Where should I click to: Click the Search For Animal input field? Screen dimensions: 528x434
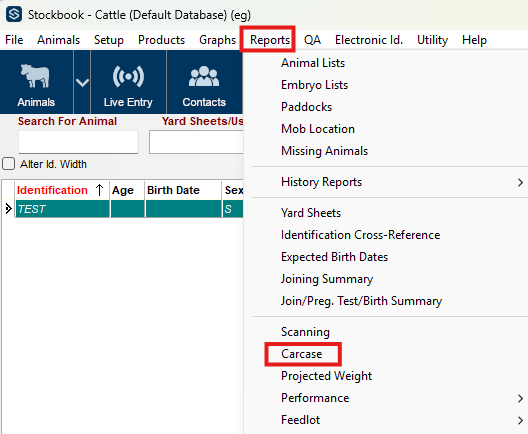pos(78,142)
